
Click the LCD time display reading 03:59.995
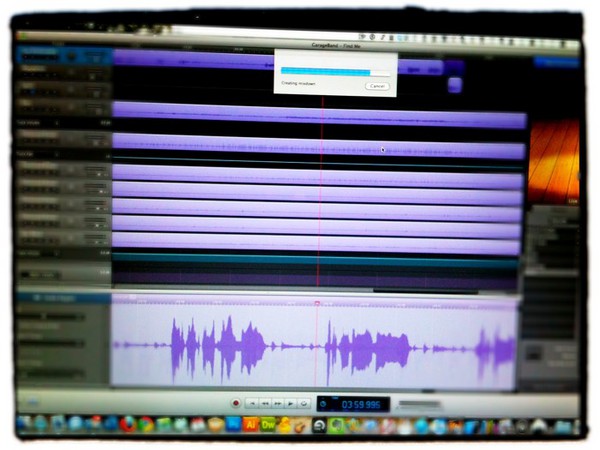point(361,404)
